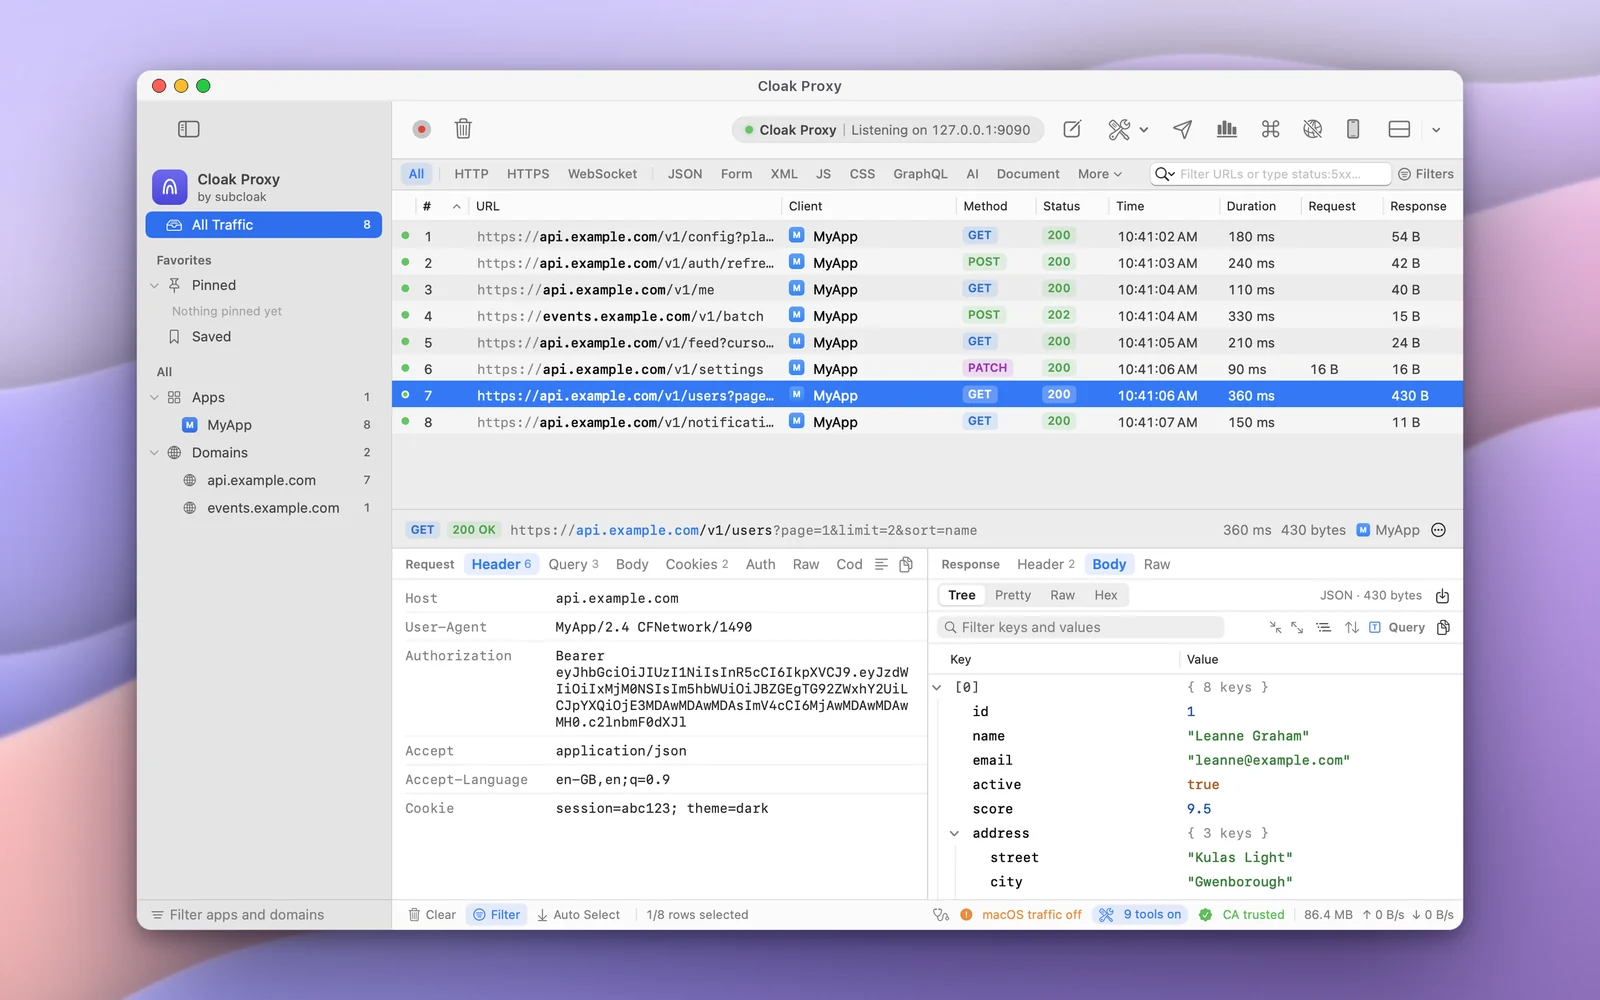This screenshot has width=1600, height=1000.
Task: Toggle the Filter button in the bottom bar
Action: 497,915
